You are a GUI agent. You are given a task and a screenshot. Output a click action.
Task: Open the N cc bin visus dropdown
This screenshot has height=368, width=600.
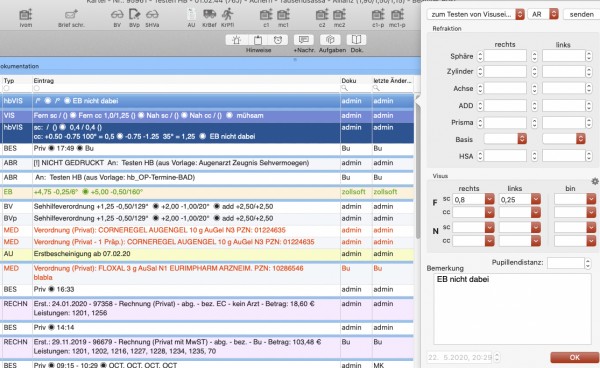[x=591, y=241]
